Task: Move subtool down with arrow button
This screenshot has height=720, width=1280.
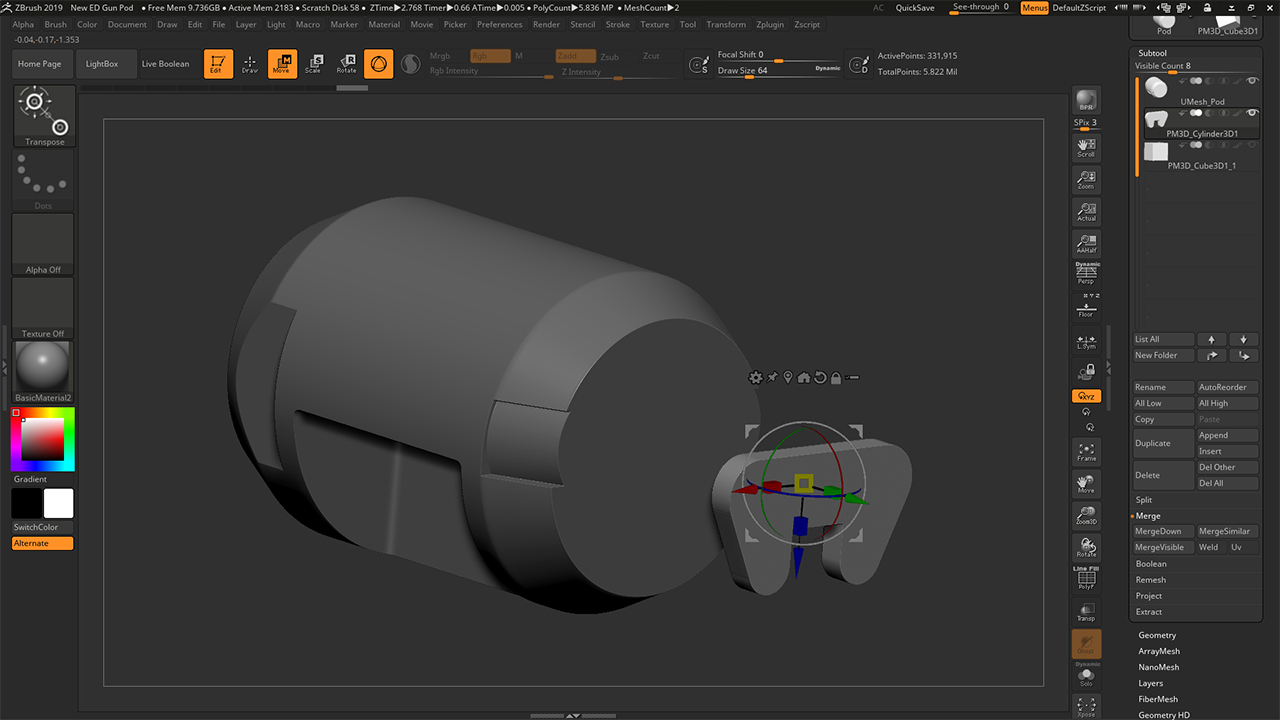Action: (x=1243, y=339)
